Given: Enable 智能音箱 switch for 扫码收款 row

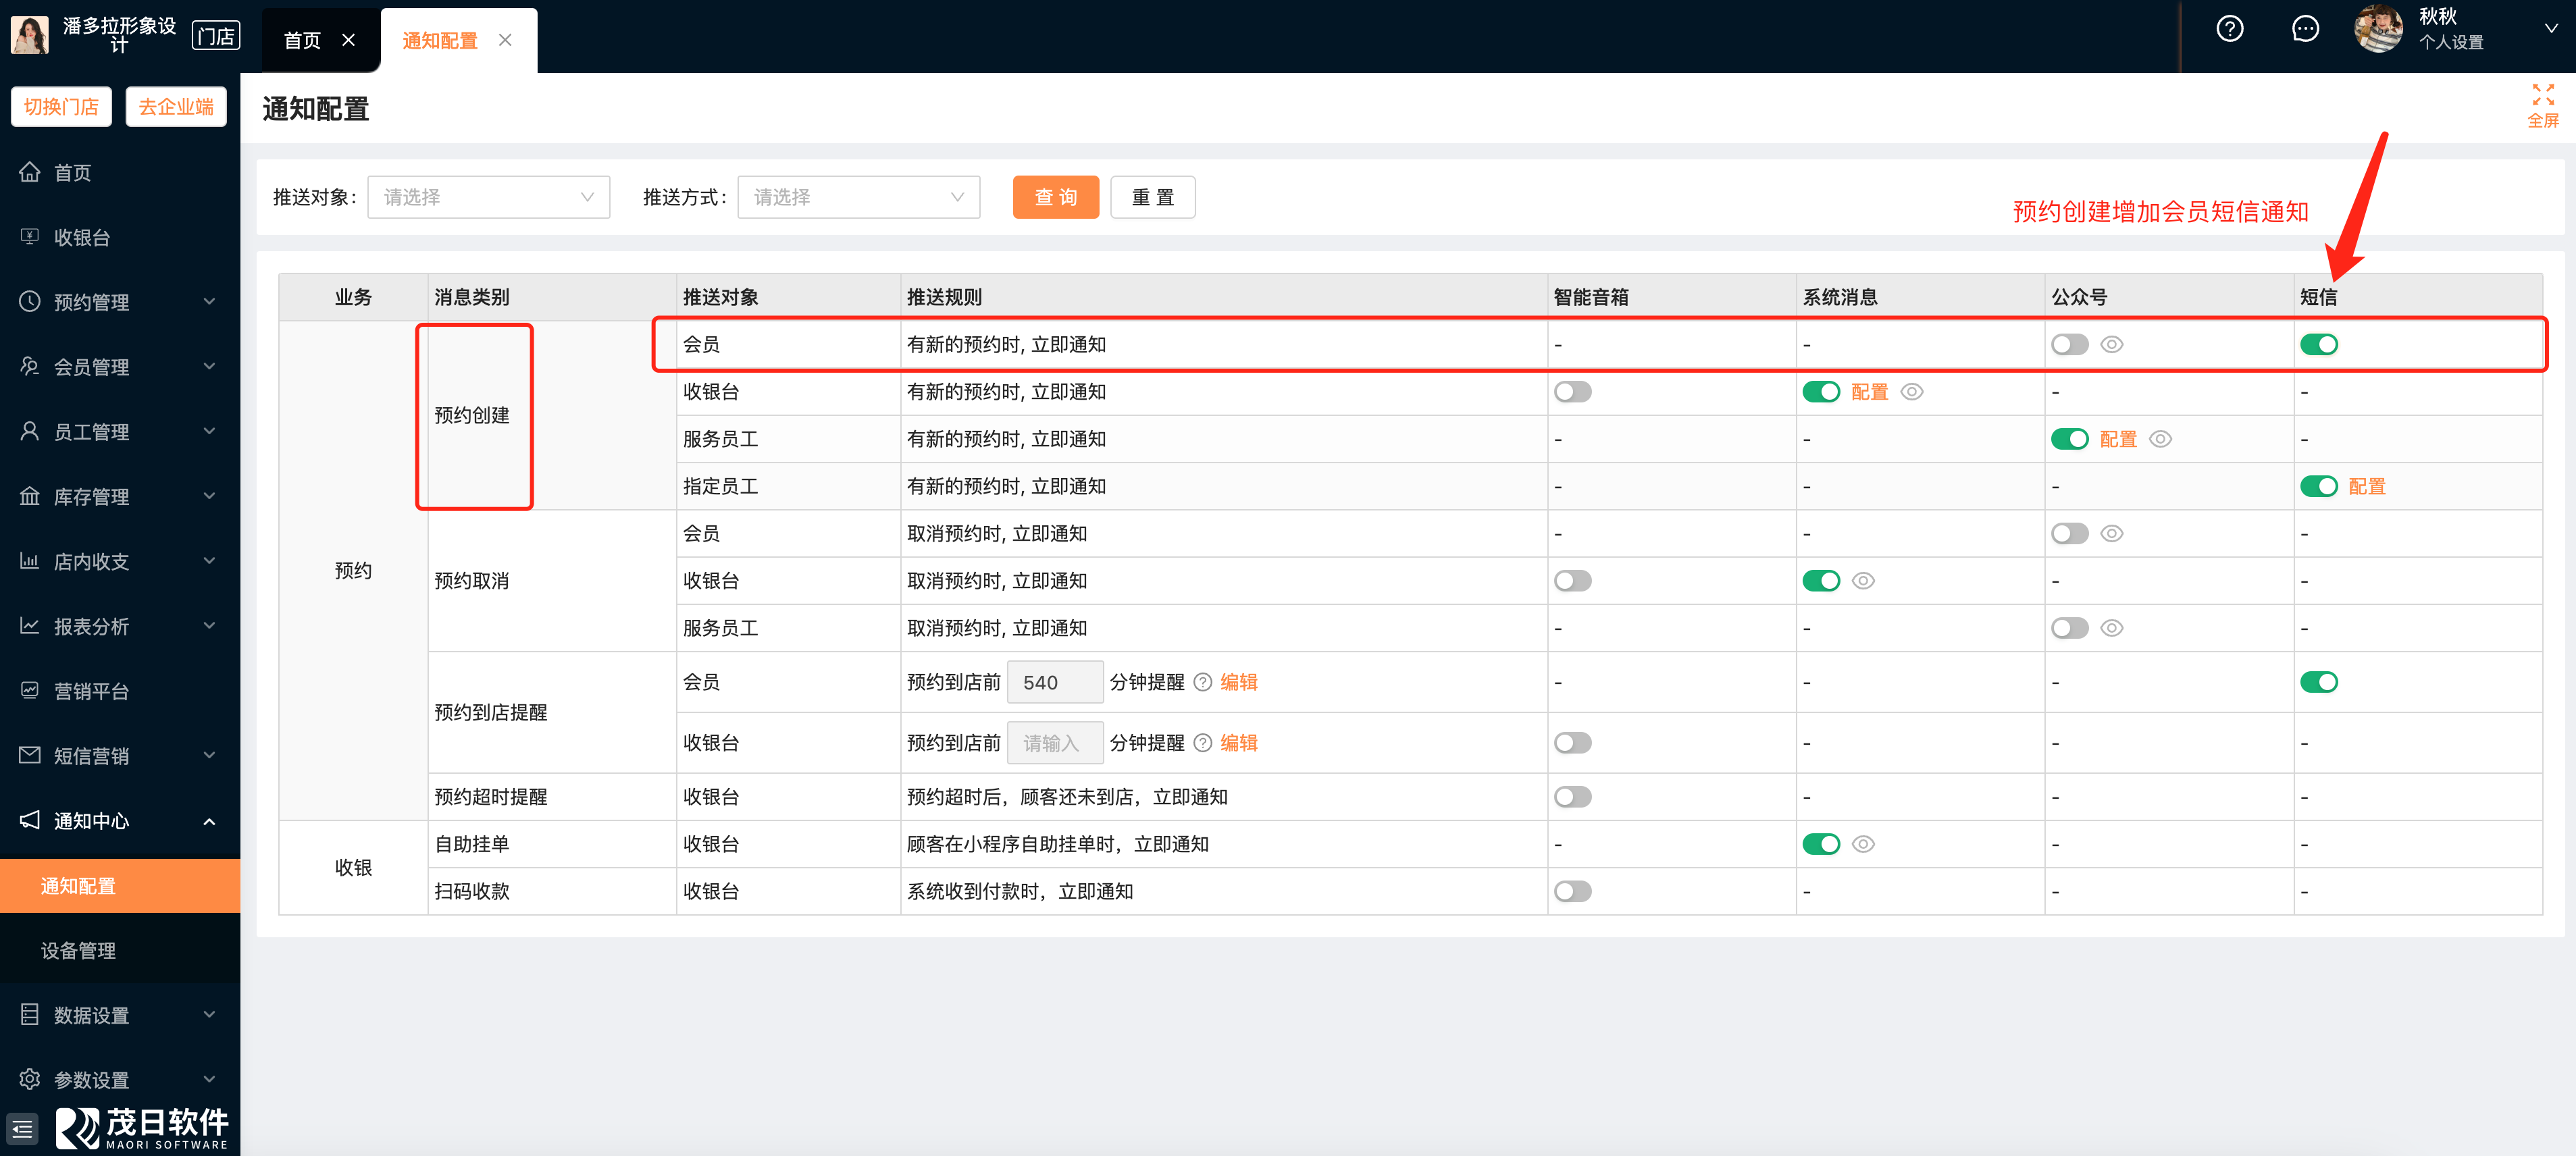Looking at the screenshot, I should (x=1572, y=891).
